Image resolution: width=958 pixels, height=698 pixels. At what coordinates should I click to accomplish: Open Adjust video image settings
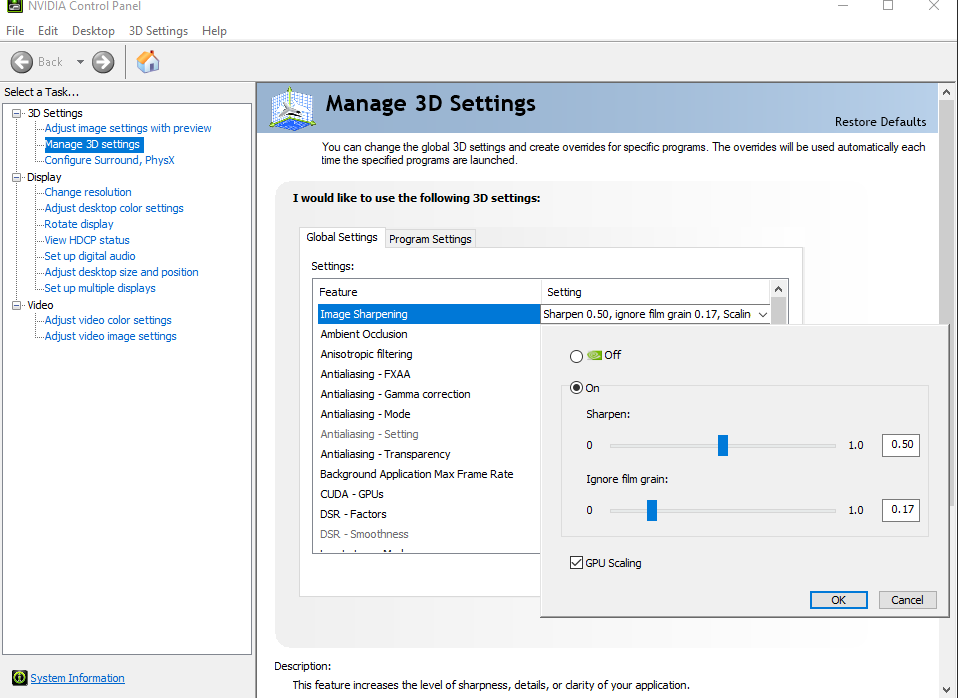pyautogui.click(x=111, y=336)
